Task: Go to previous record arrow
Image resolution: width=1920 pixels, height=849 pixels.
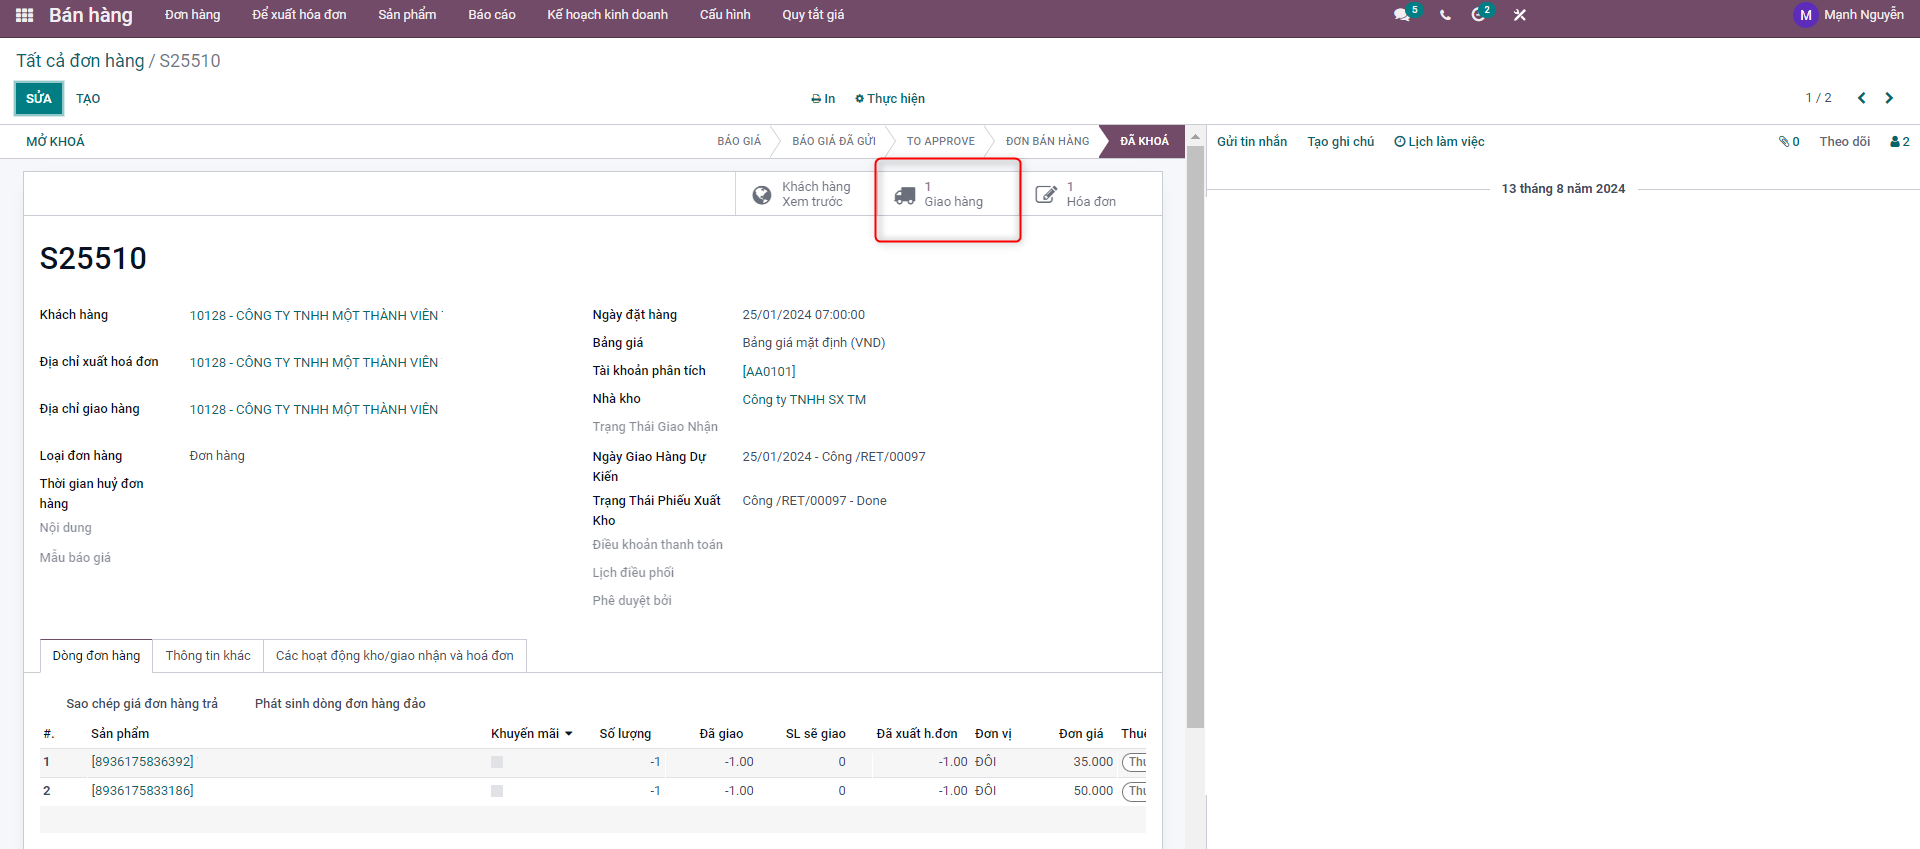Action: click(x=1861, y=98)
